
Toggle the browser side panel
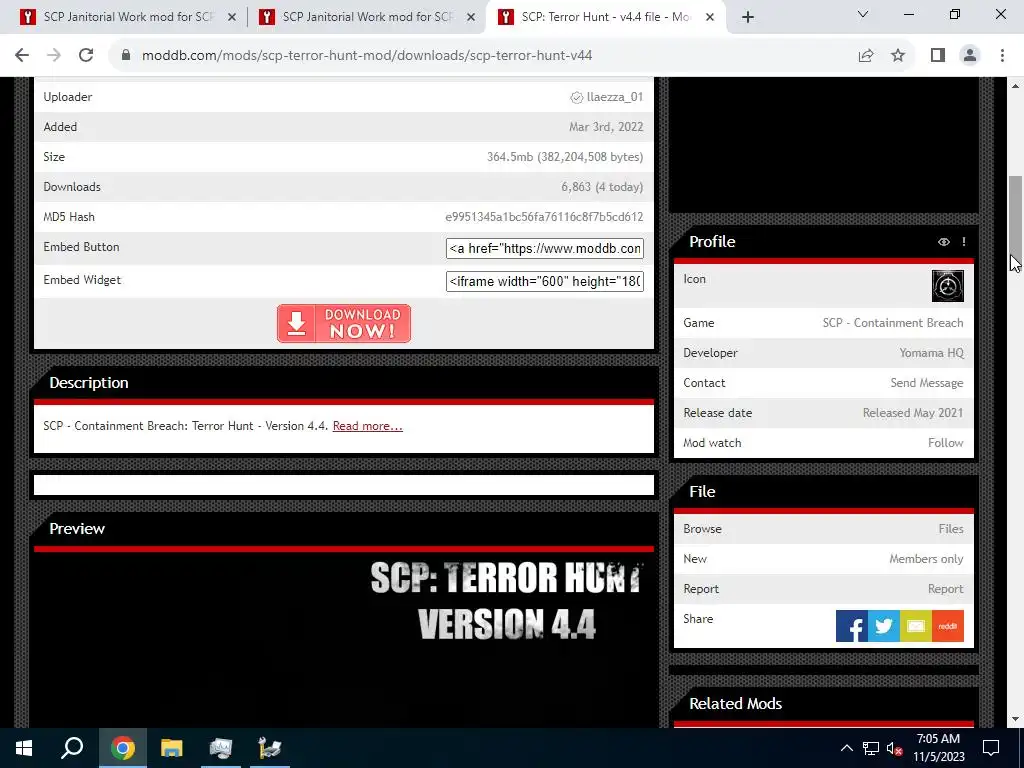coord(938,56)
